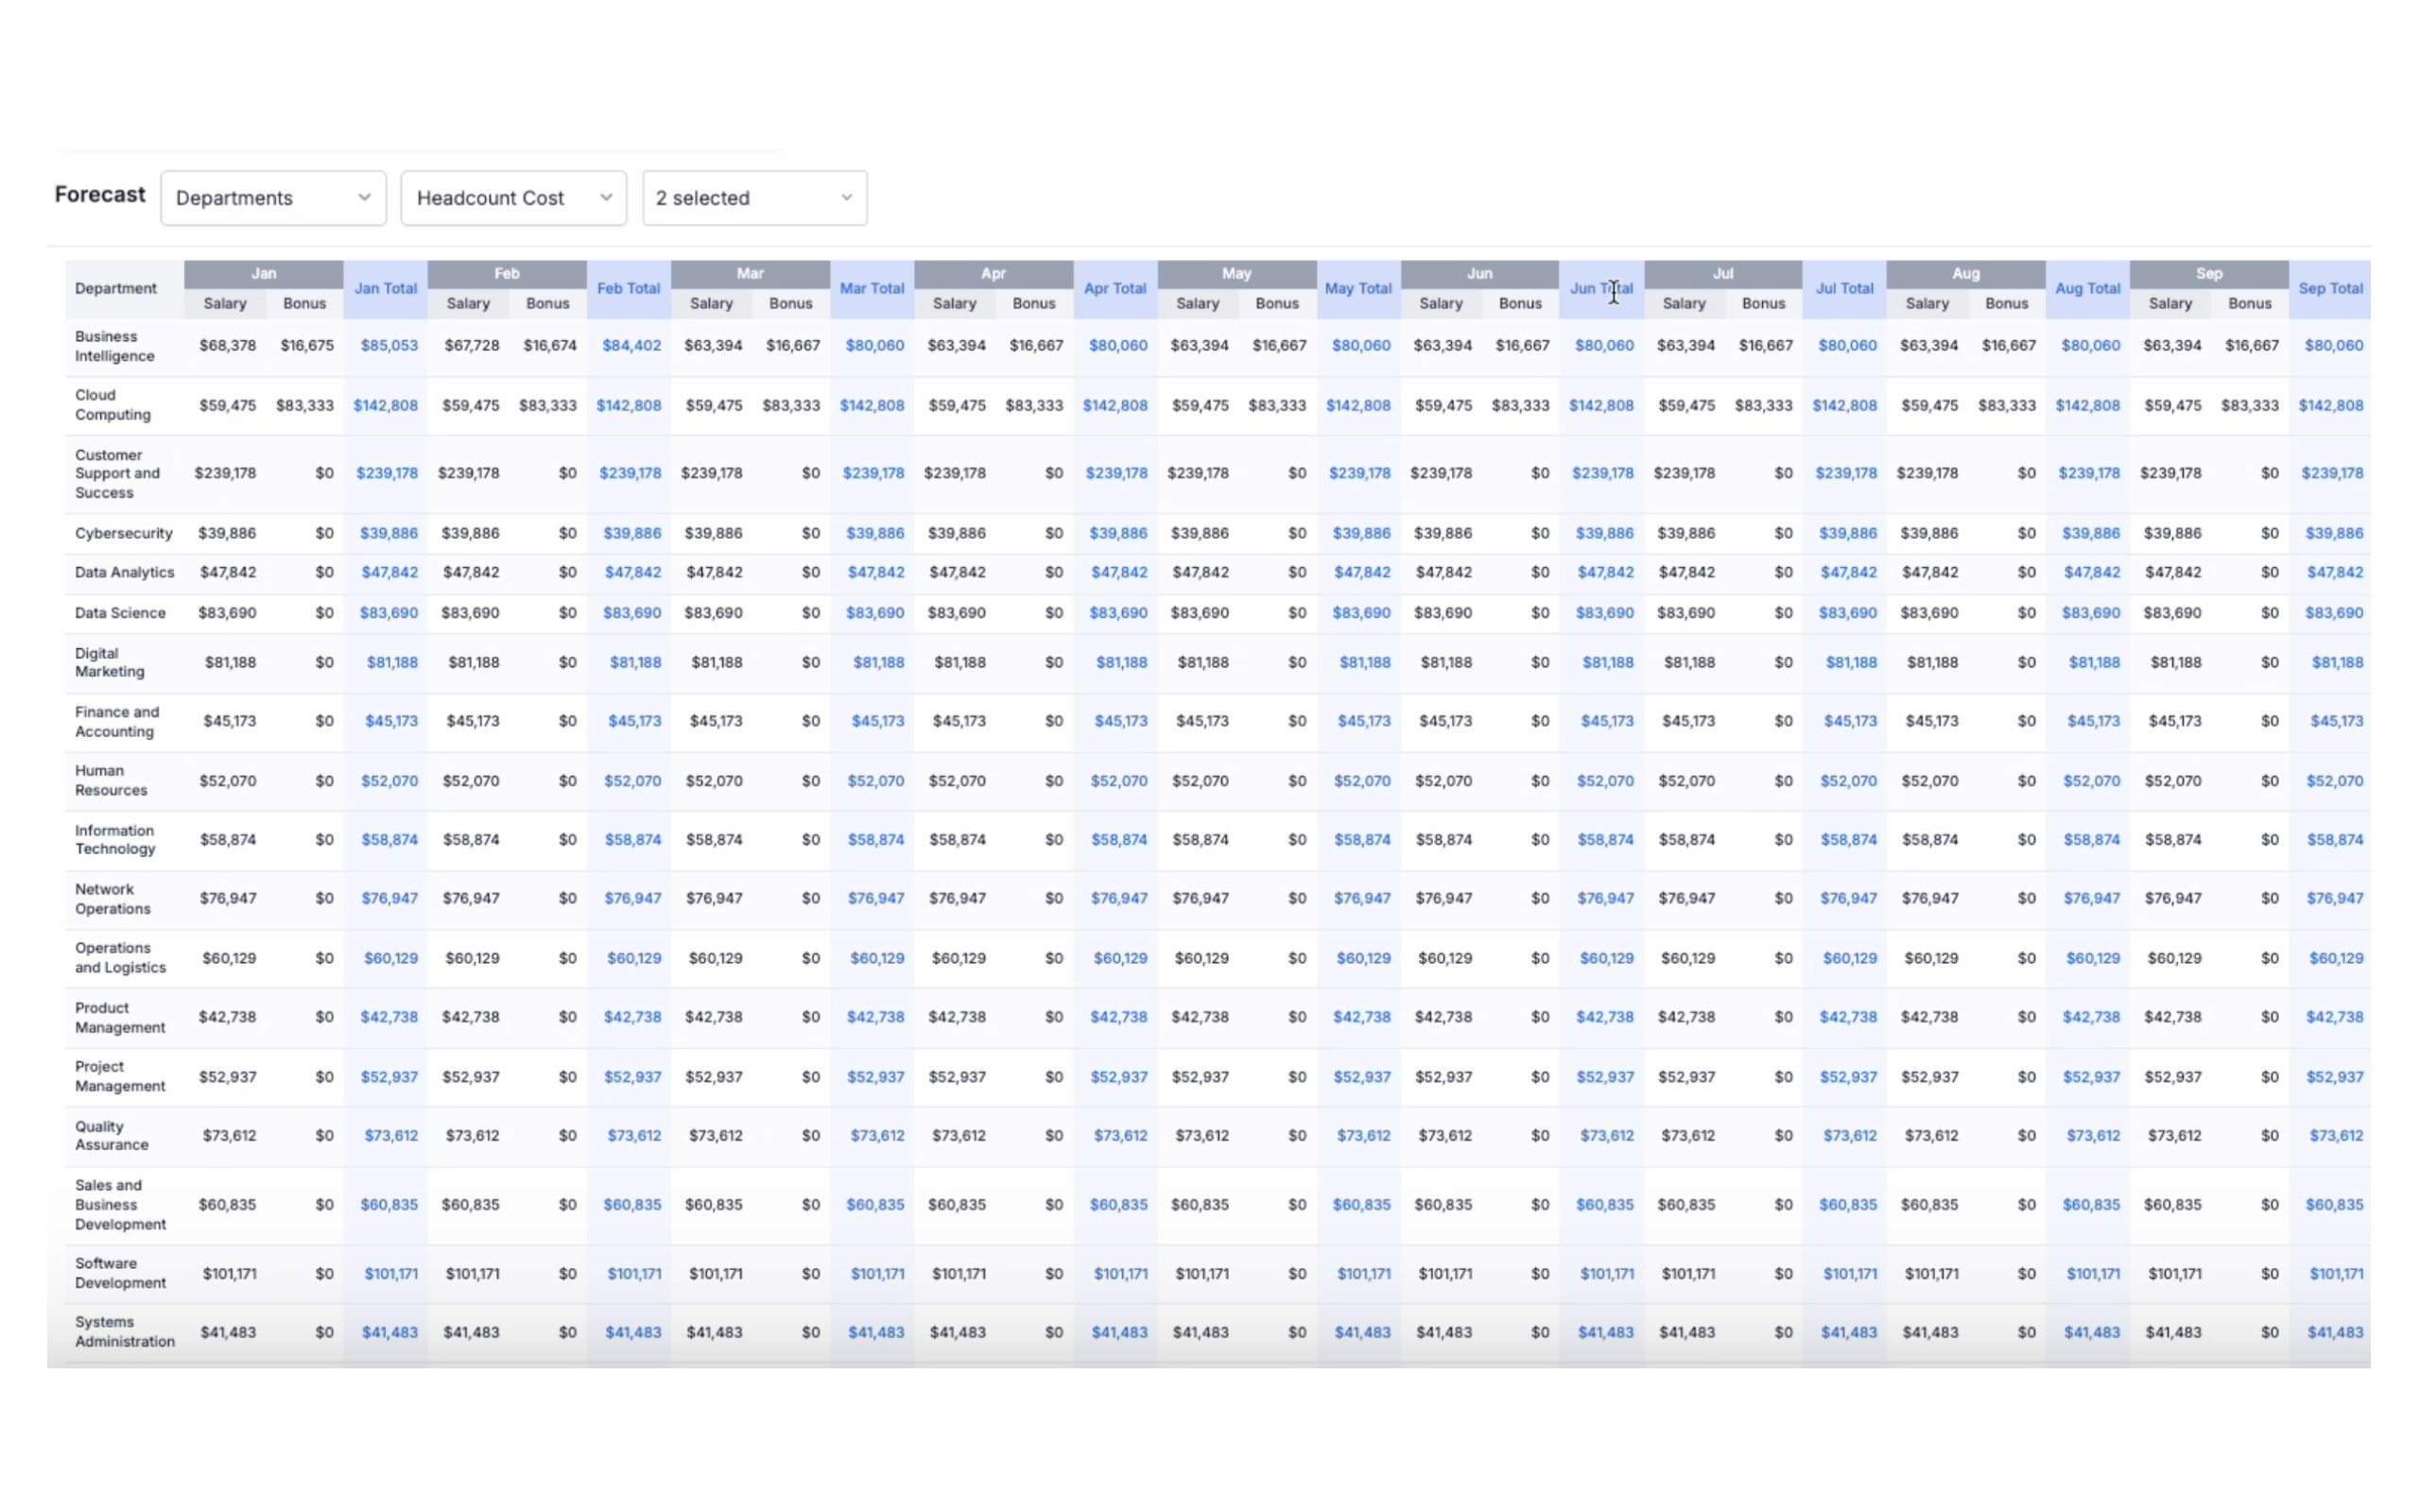Click the Jul month header
Viewport: 2420px width, 1512px height.
1723,273
